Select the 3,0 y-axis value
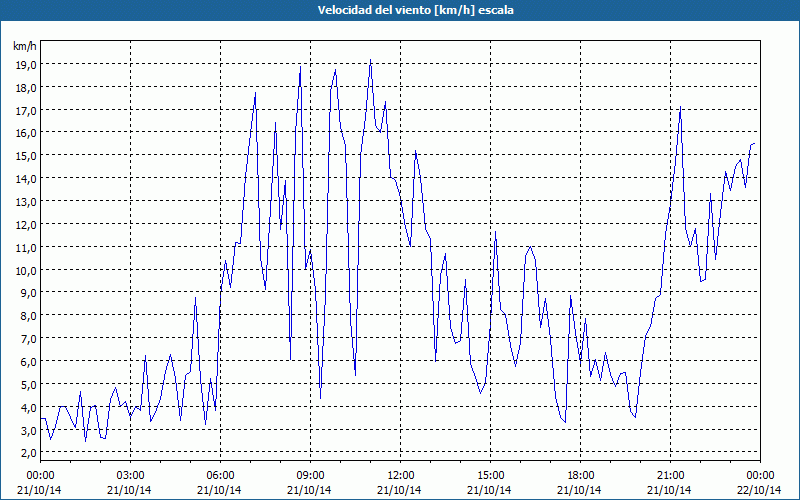Screen dimensions: 800x500 [x=30, y=431]
